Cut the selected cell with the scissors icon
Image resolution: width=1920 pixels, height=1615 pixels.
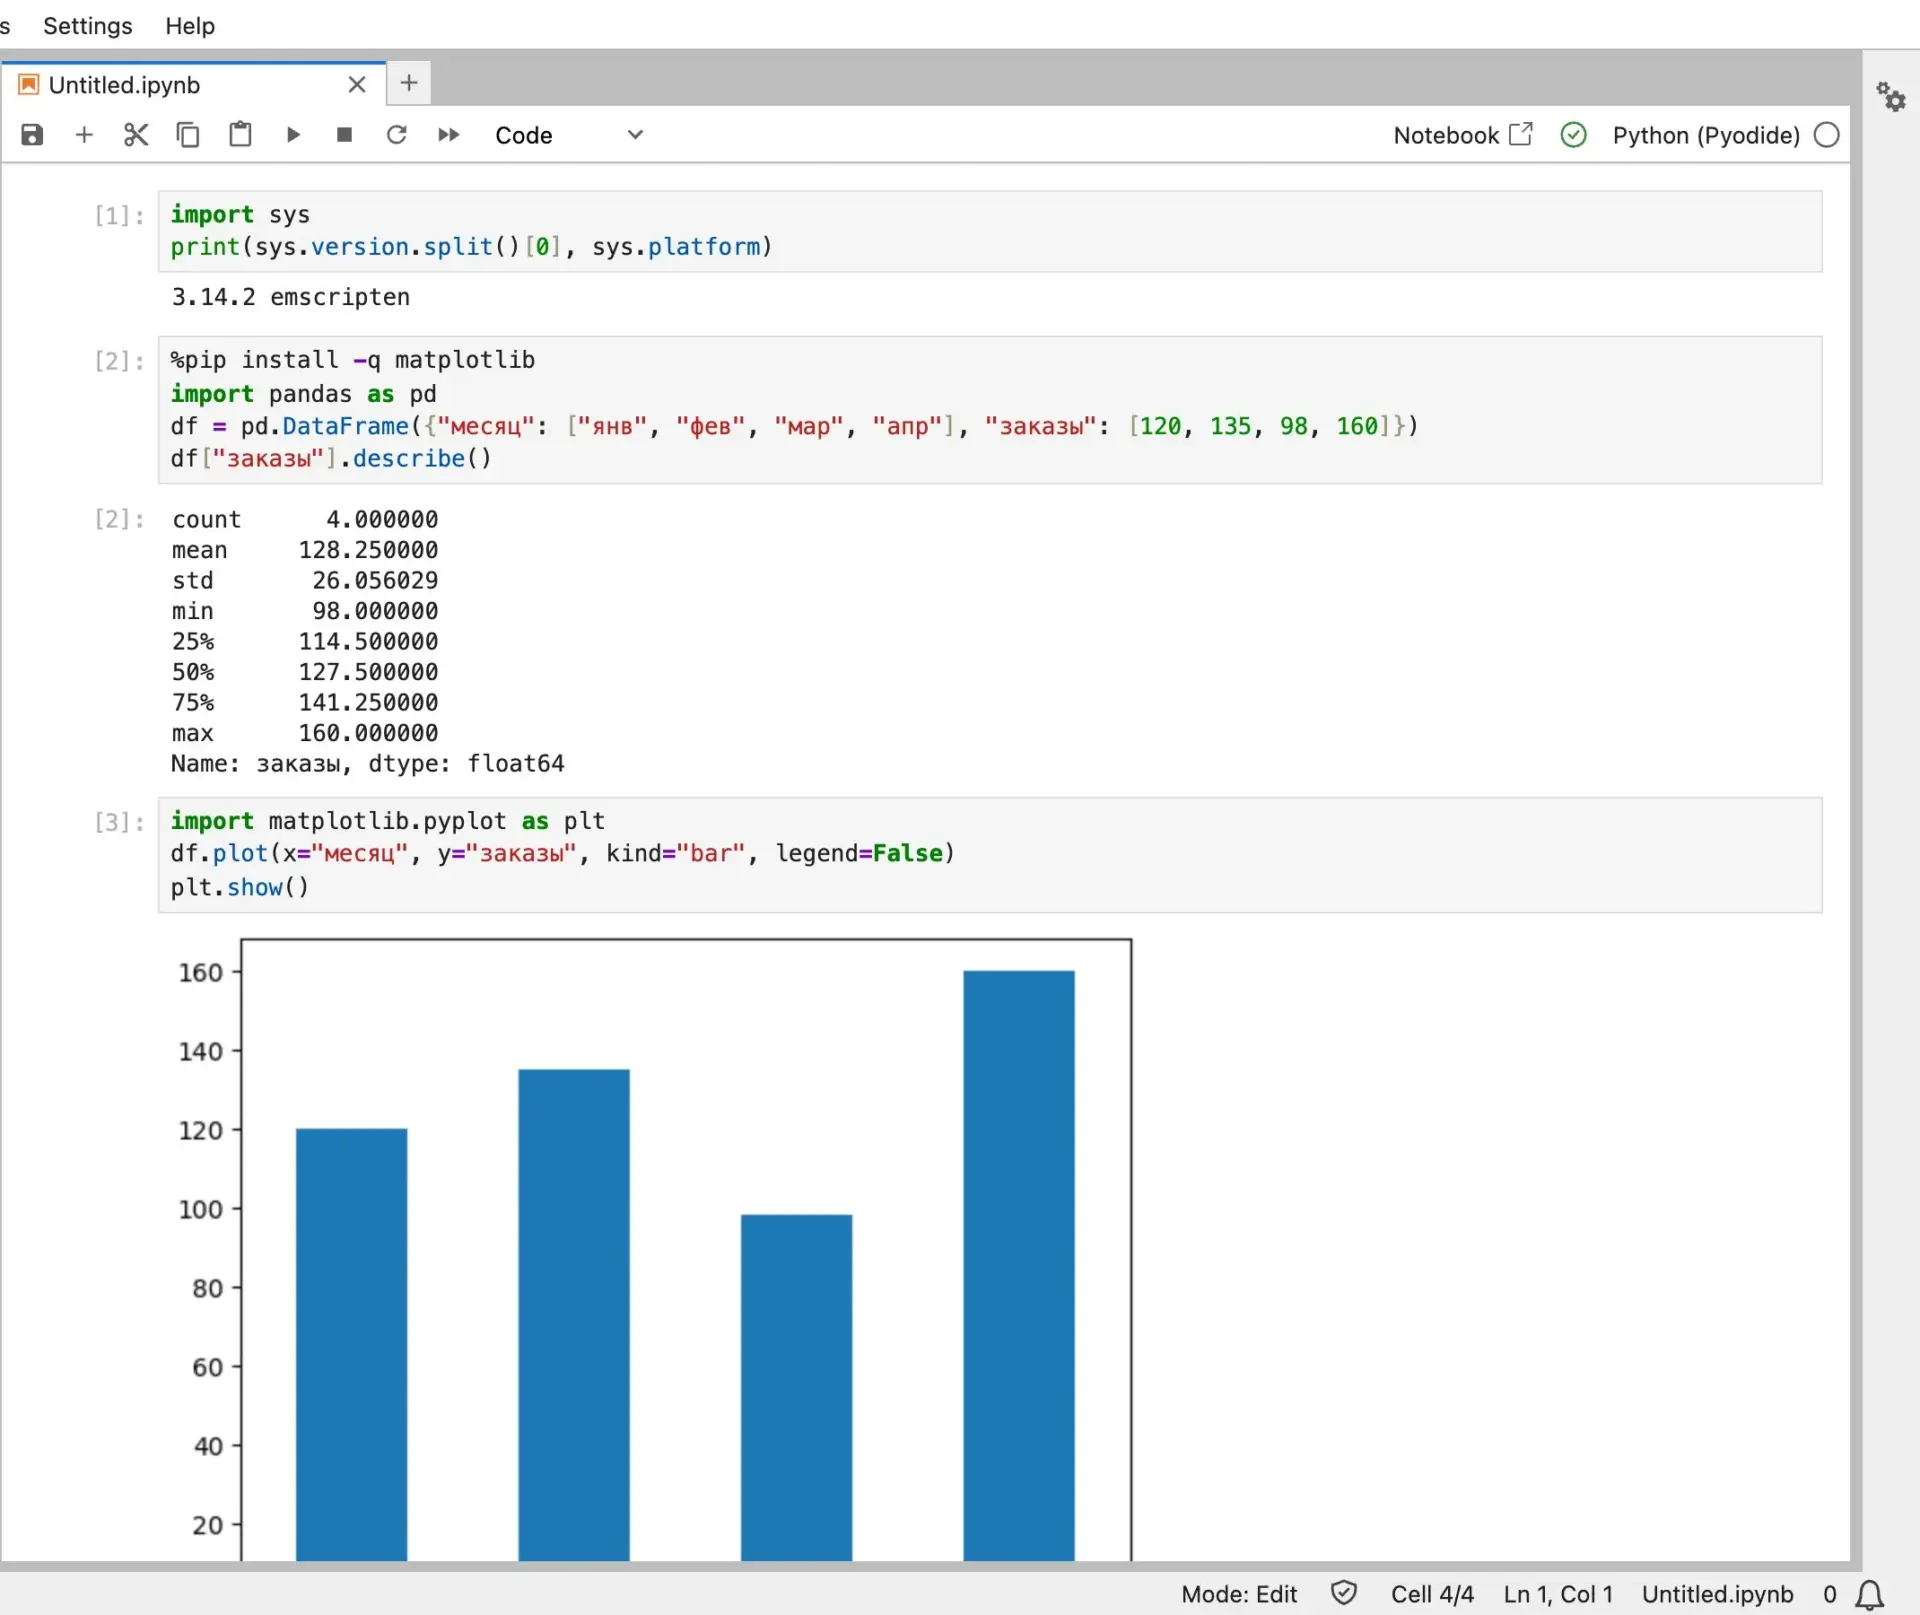point(136,135)
